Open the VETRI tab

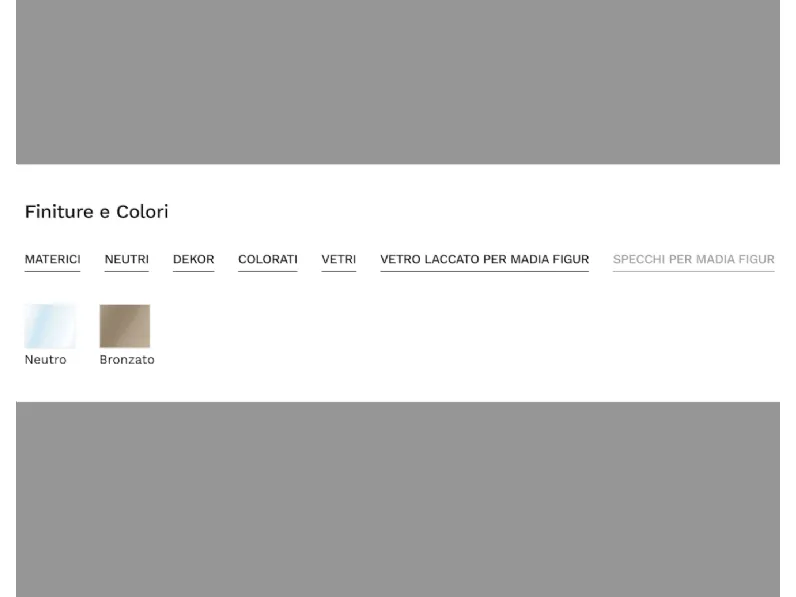339,259
